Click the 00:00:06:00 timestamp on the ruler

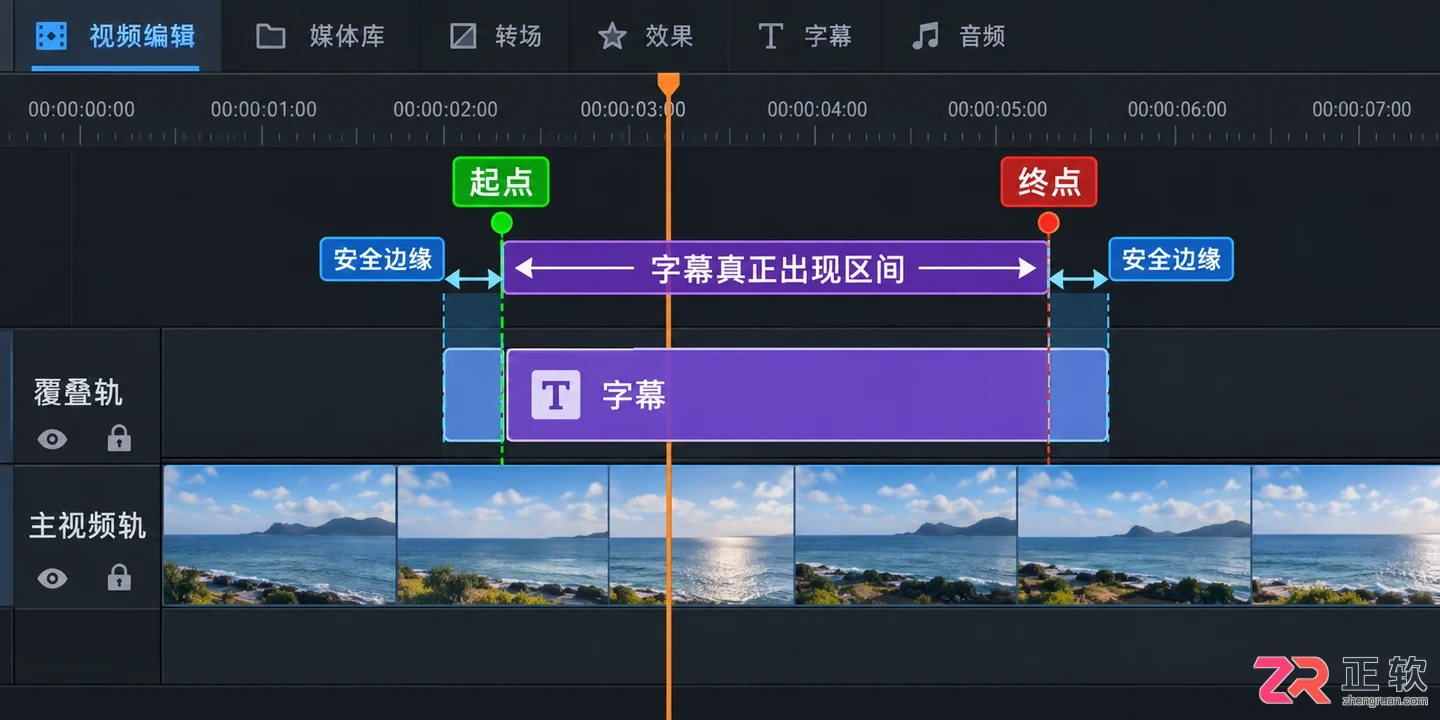point(1177,109)
